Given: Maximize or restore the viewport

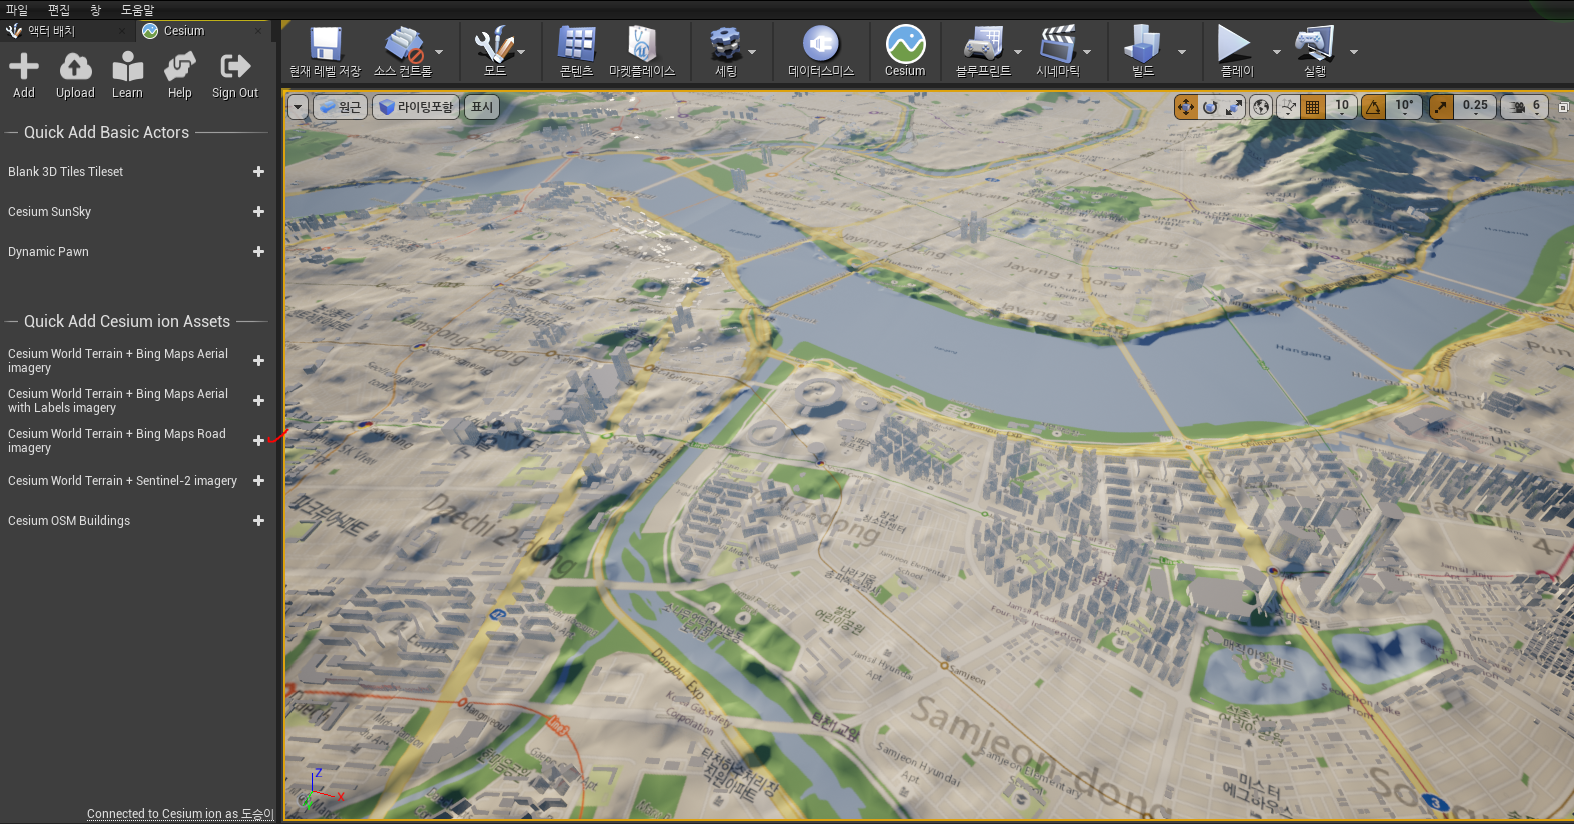Looking at the screenshot, I should point(1564,107).
